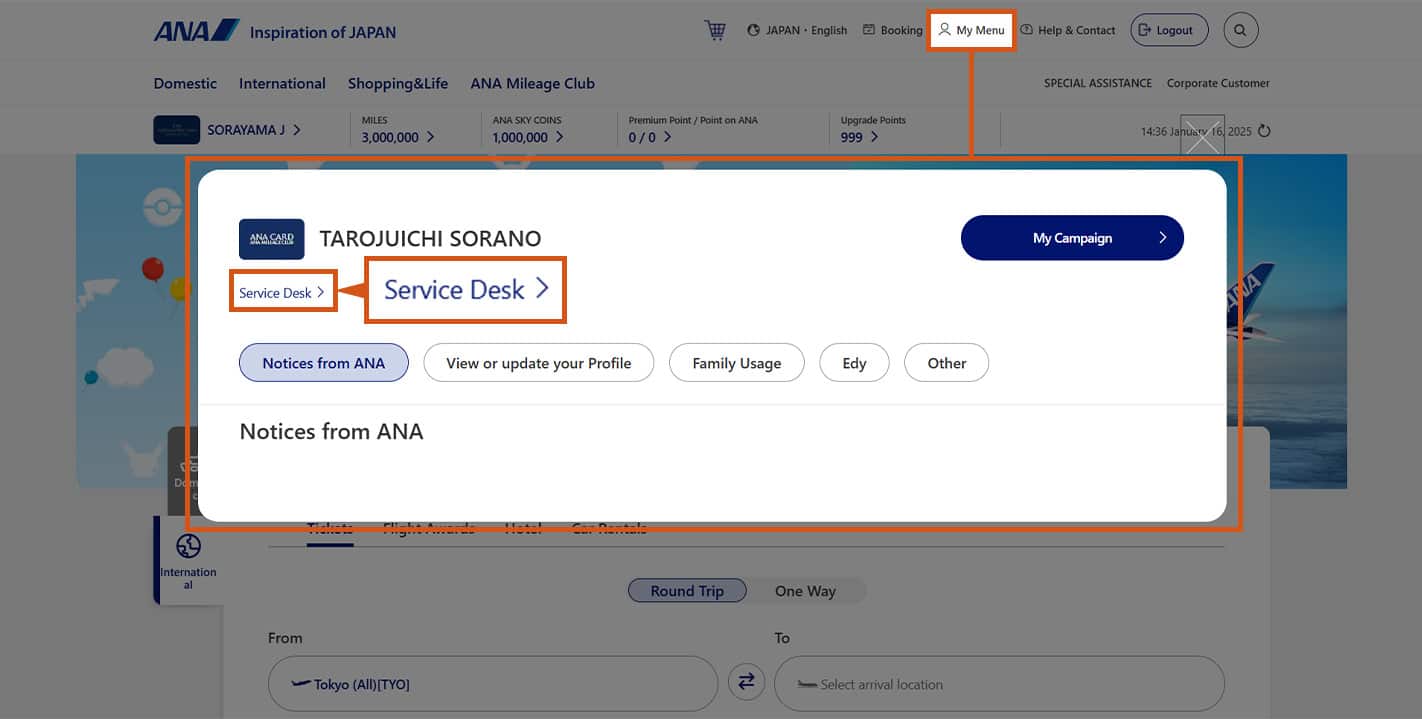1422x719 pixels.
Task: Open the My Menu header item
Action: [971, 30]
